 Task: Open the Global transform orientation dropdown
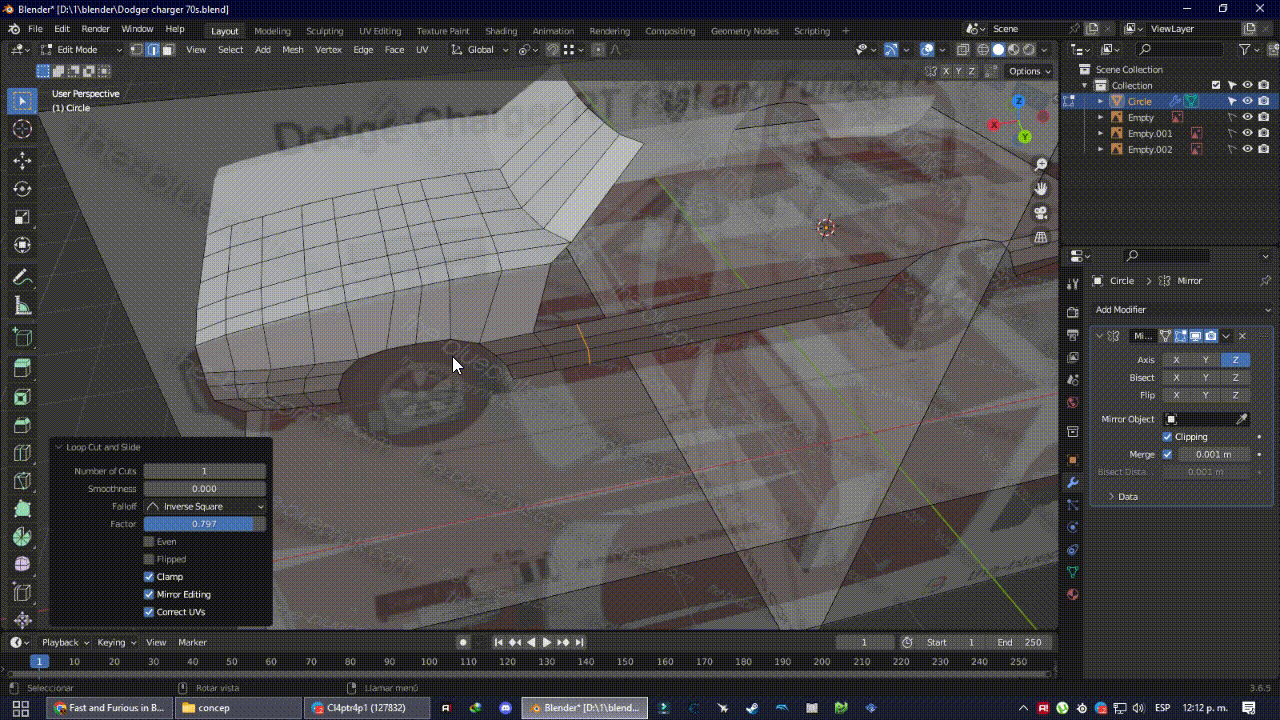click(480, 49)
